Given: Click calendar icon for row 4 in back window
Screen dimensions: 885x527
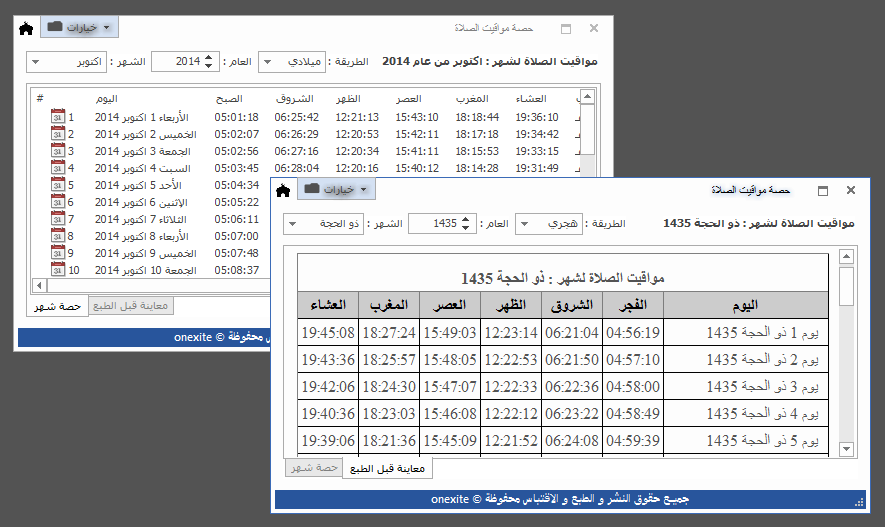Looking at the screenshot, I should coord(58,167).
